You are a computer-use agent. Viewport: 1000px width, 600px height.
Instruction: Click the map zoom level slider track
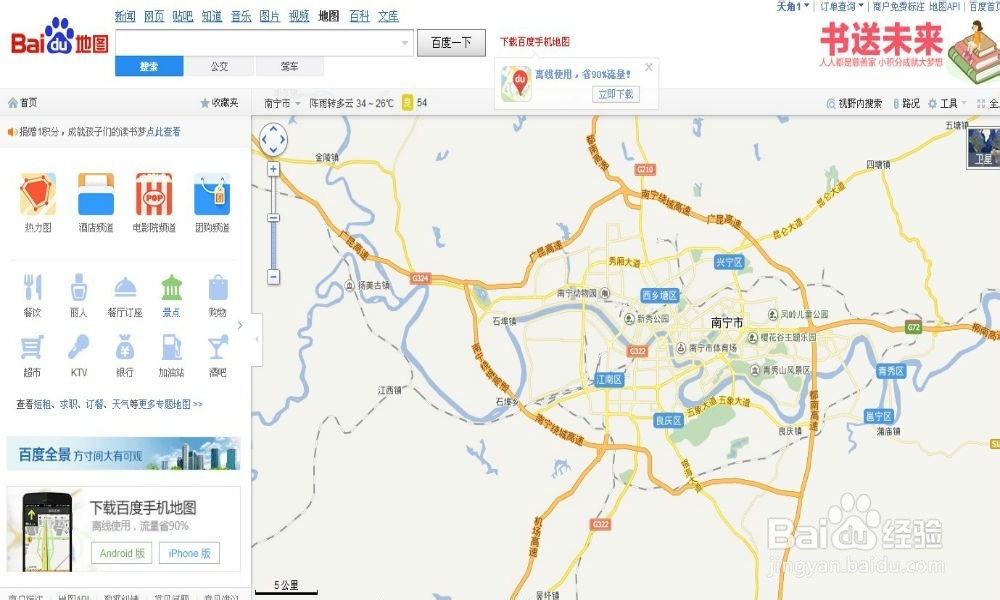[x=274, y=223]
